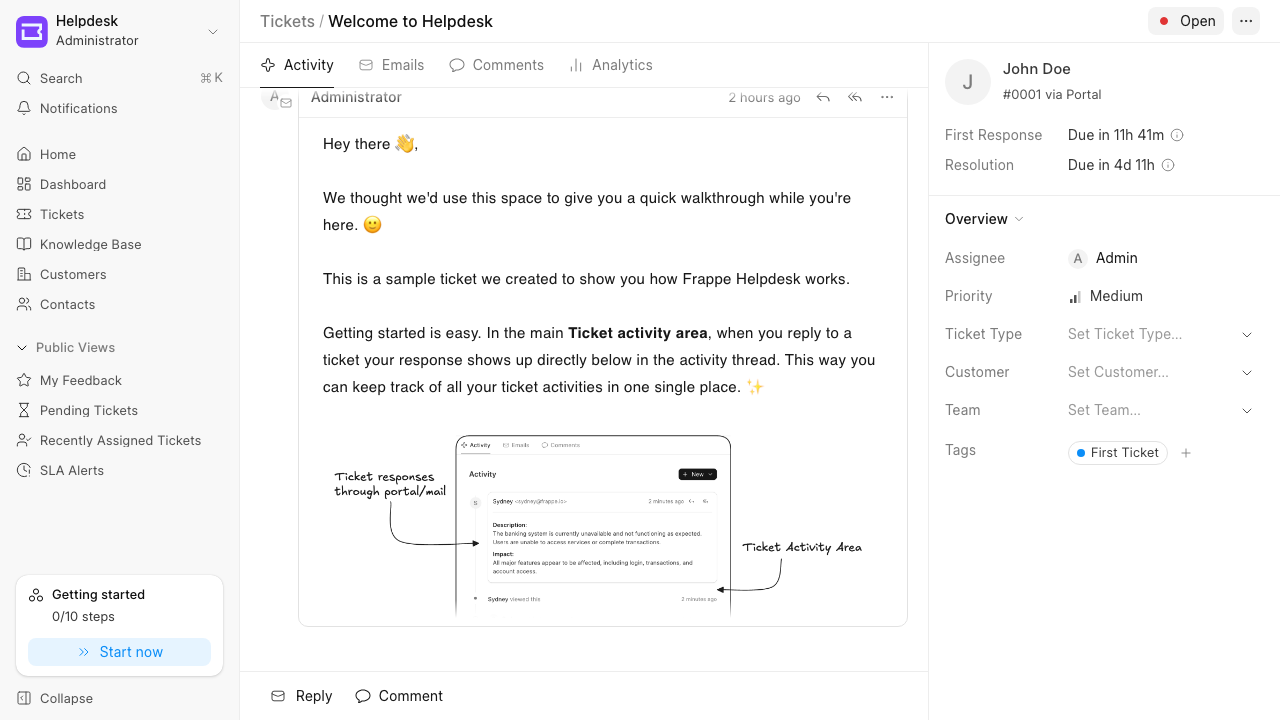Open the Set Team dropdown
Image resolution: width=1280 pixels, height=720 pixels.
click(1160, 410)
